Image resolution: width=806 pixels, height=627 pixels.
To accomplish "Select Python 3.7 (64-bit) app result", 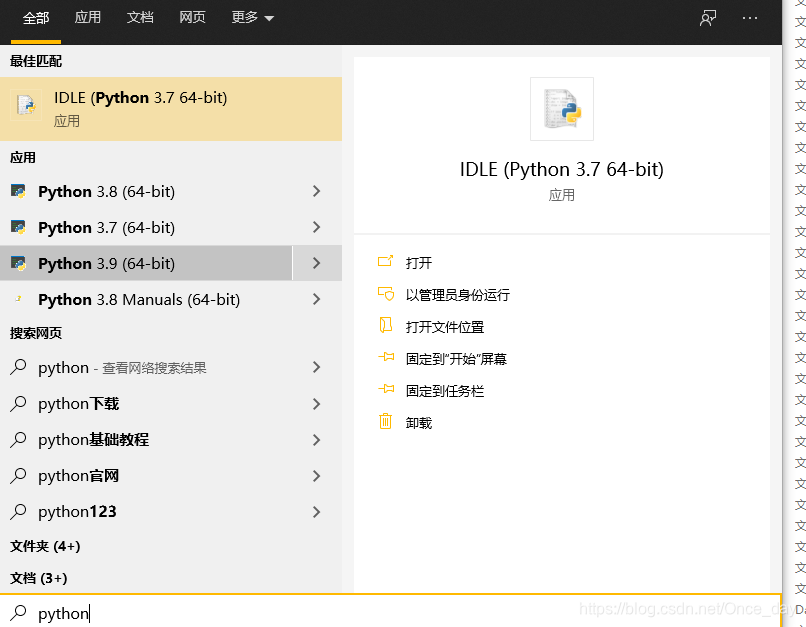I will point(146,227).
